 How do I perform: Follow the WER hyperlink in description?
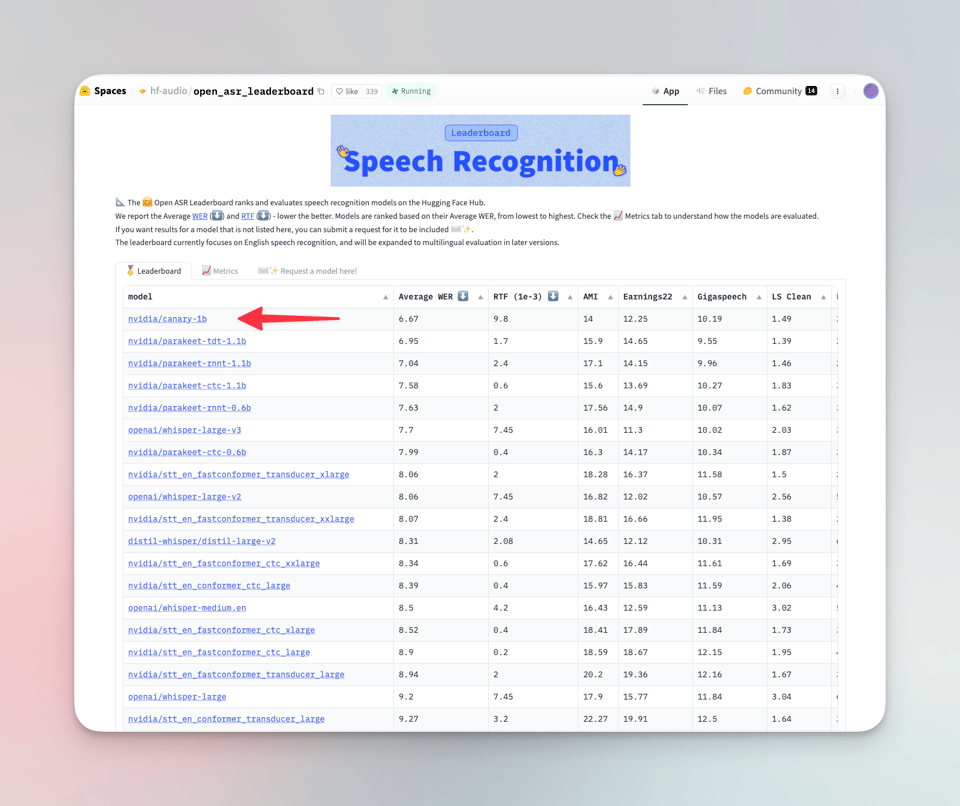(x=200, y=216)
